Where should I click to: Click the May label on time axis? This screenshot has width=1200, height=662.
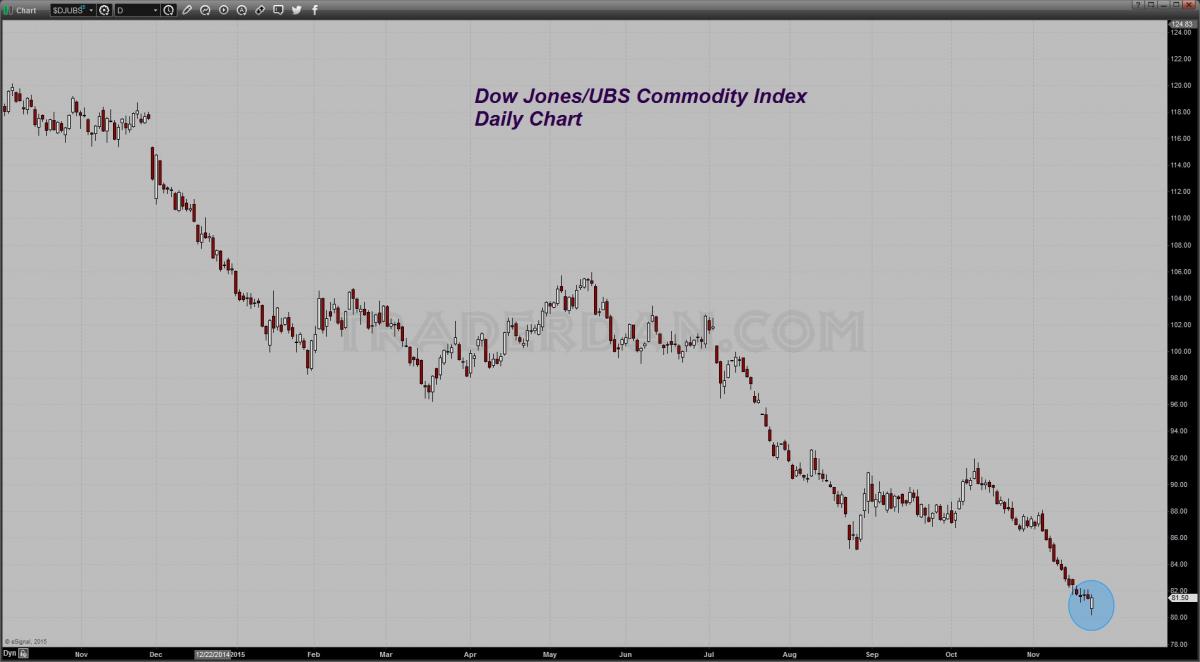549,654
